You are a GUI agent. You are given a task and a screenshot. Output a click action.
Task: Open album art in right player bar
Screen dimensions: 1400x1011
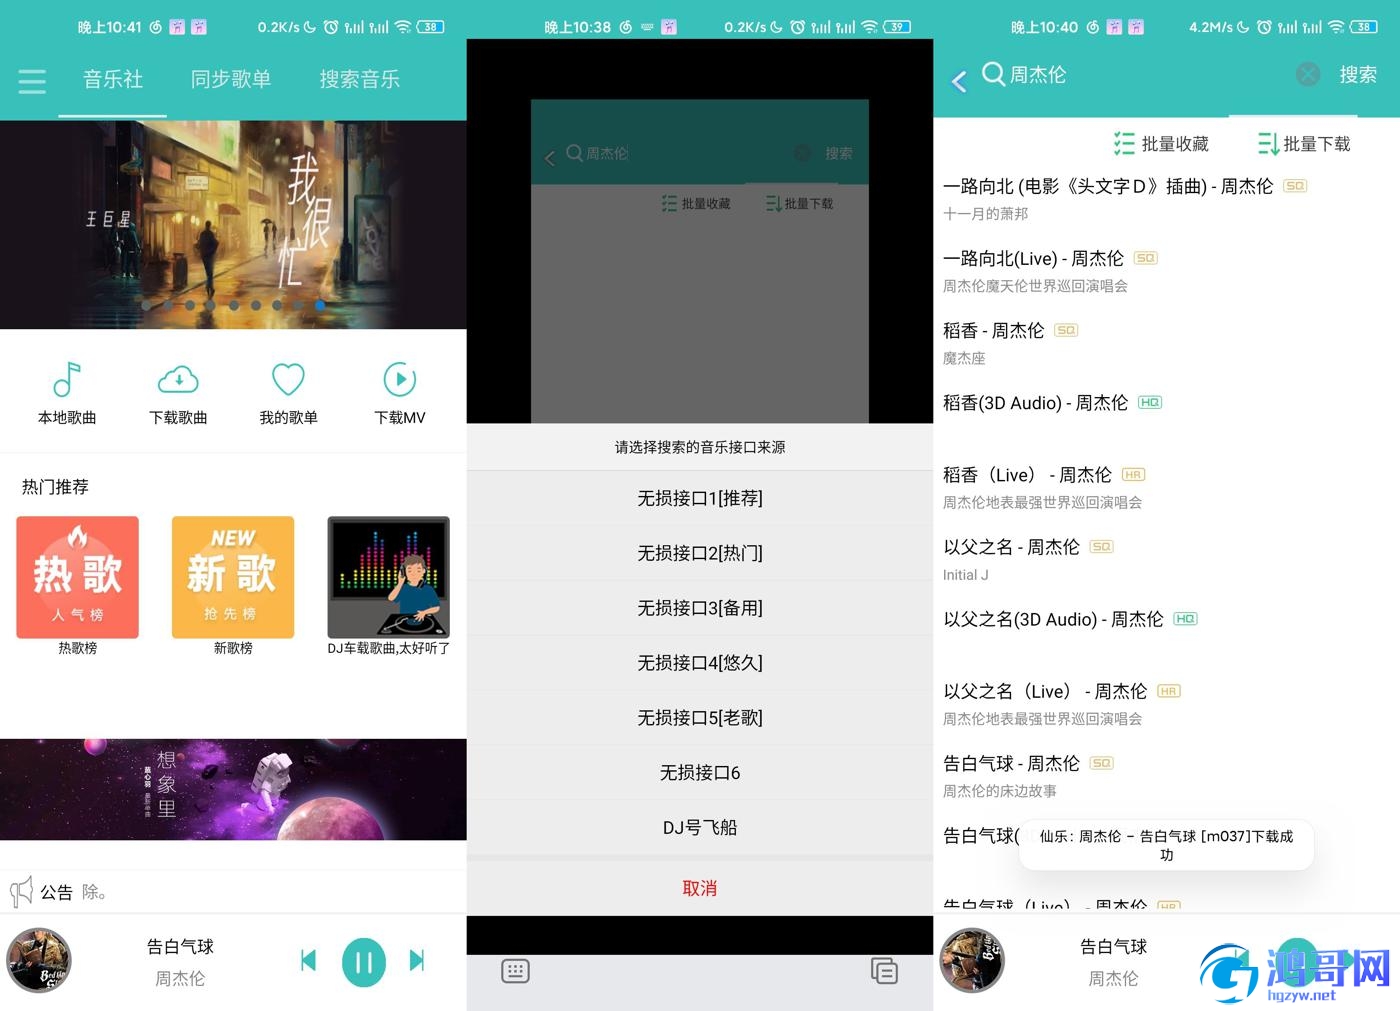point(972,961)
